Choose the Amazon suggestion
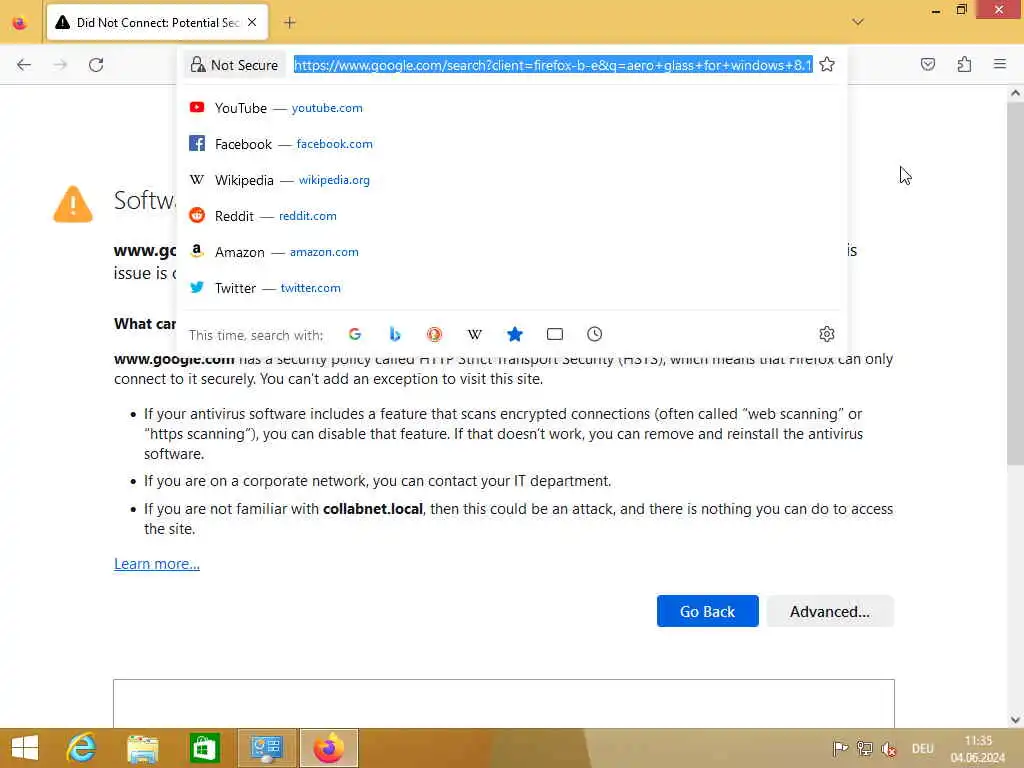This screenshot has height=768, width=1024. (x=512, y=251)
